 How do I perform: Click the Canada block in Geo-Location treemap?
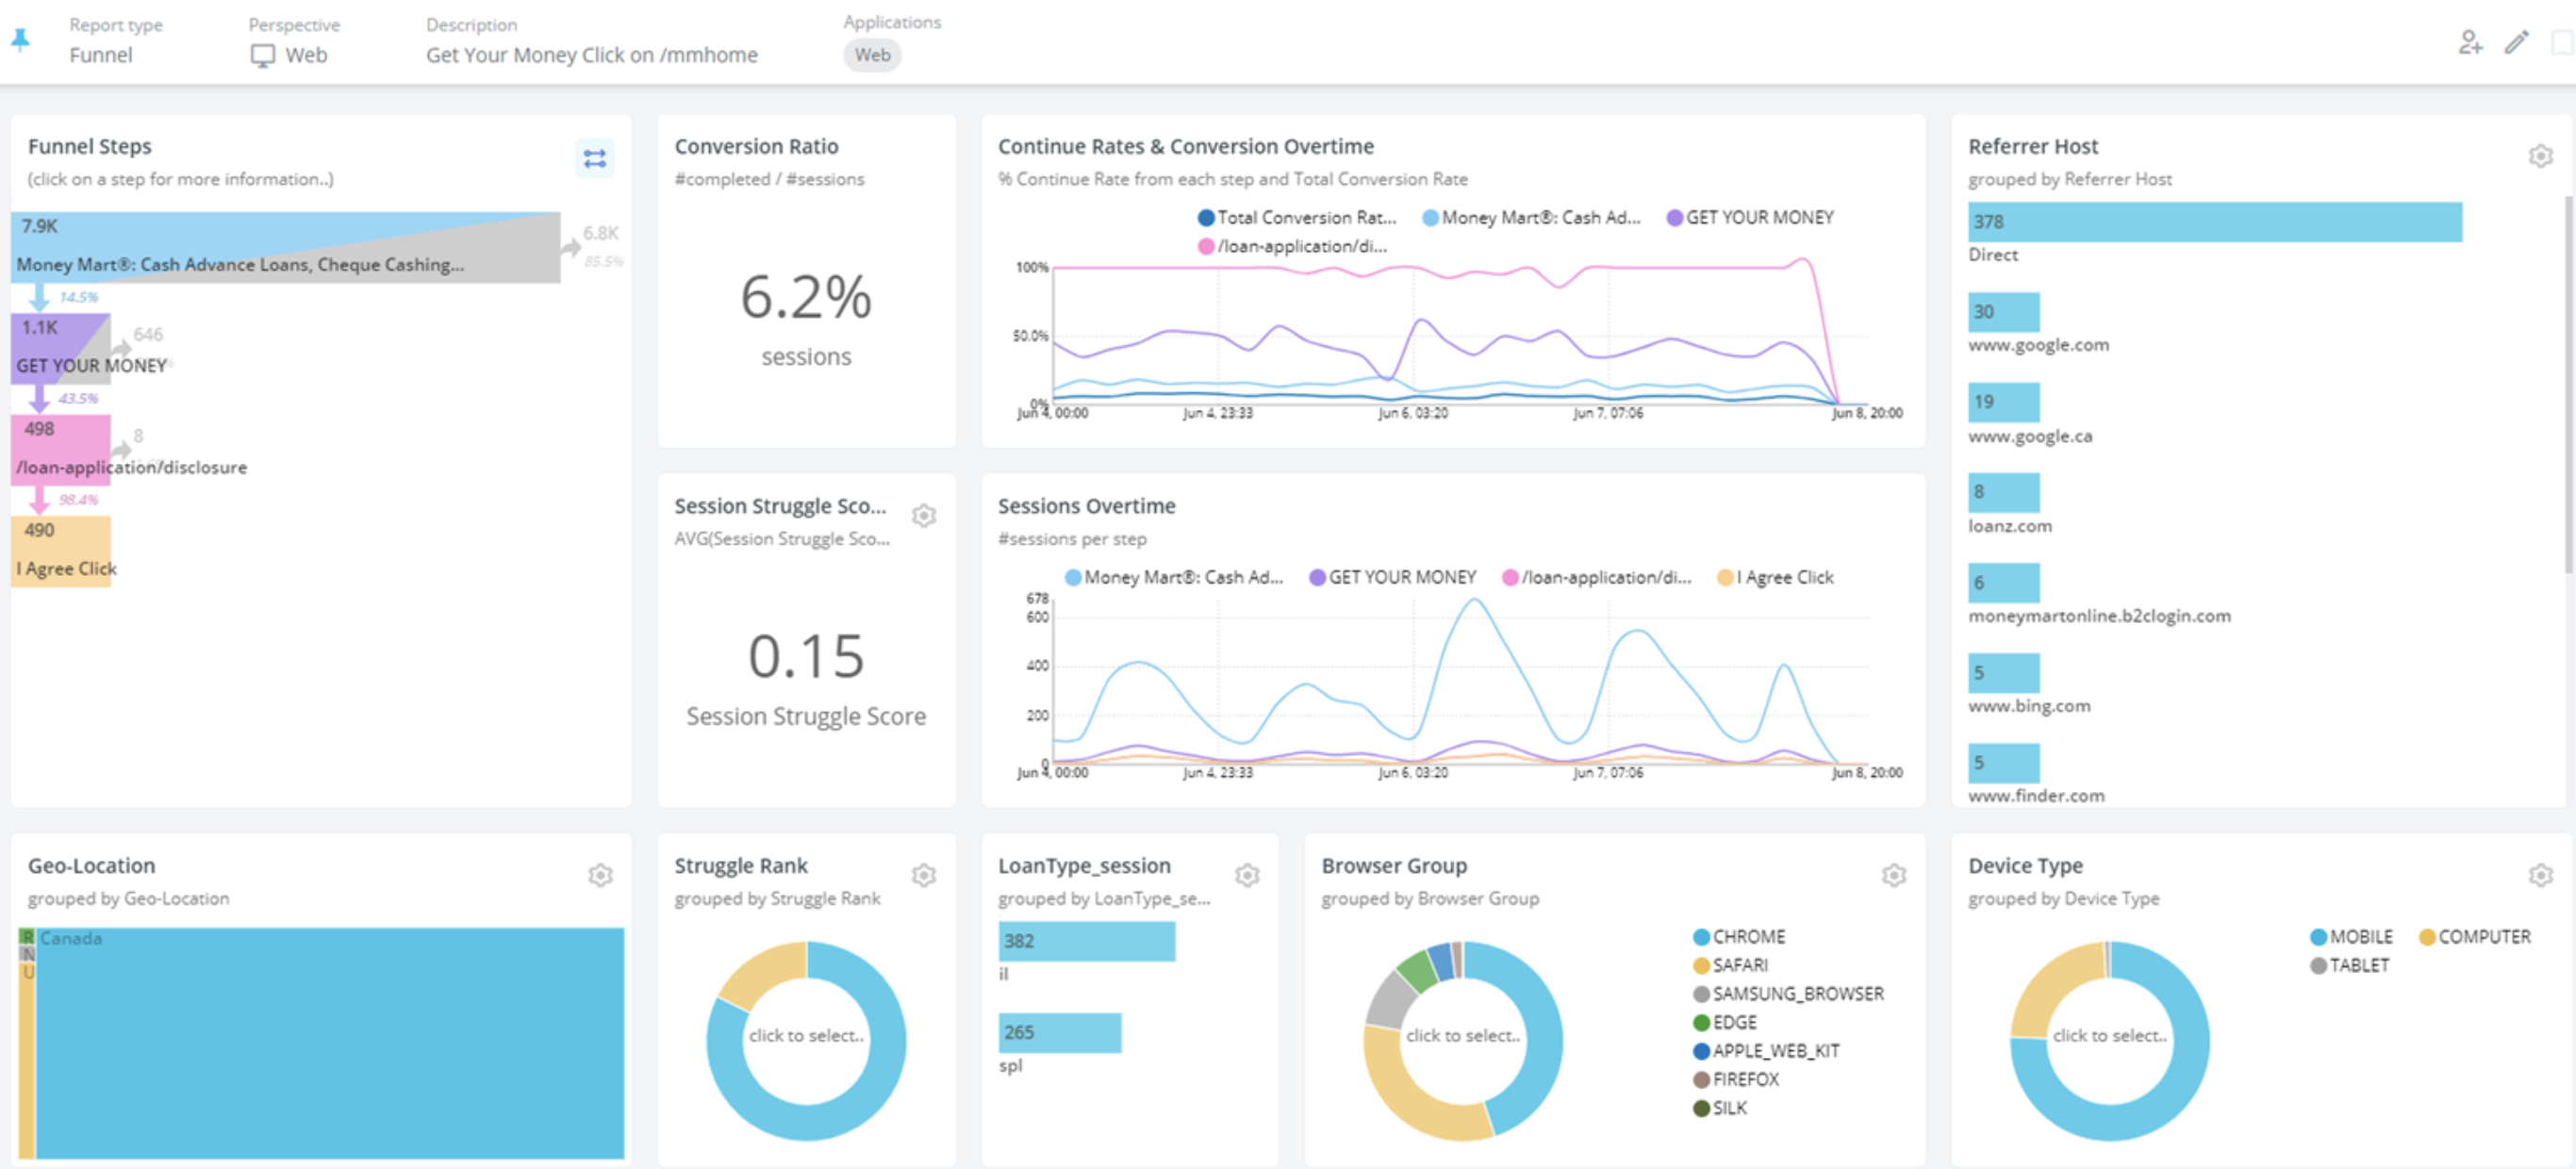(x=329, y=1043)
